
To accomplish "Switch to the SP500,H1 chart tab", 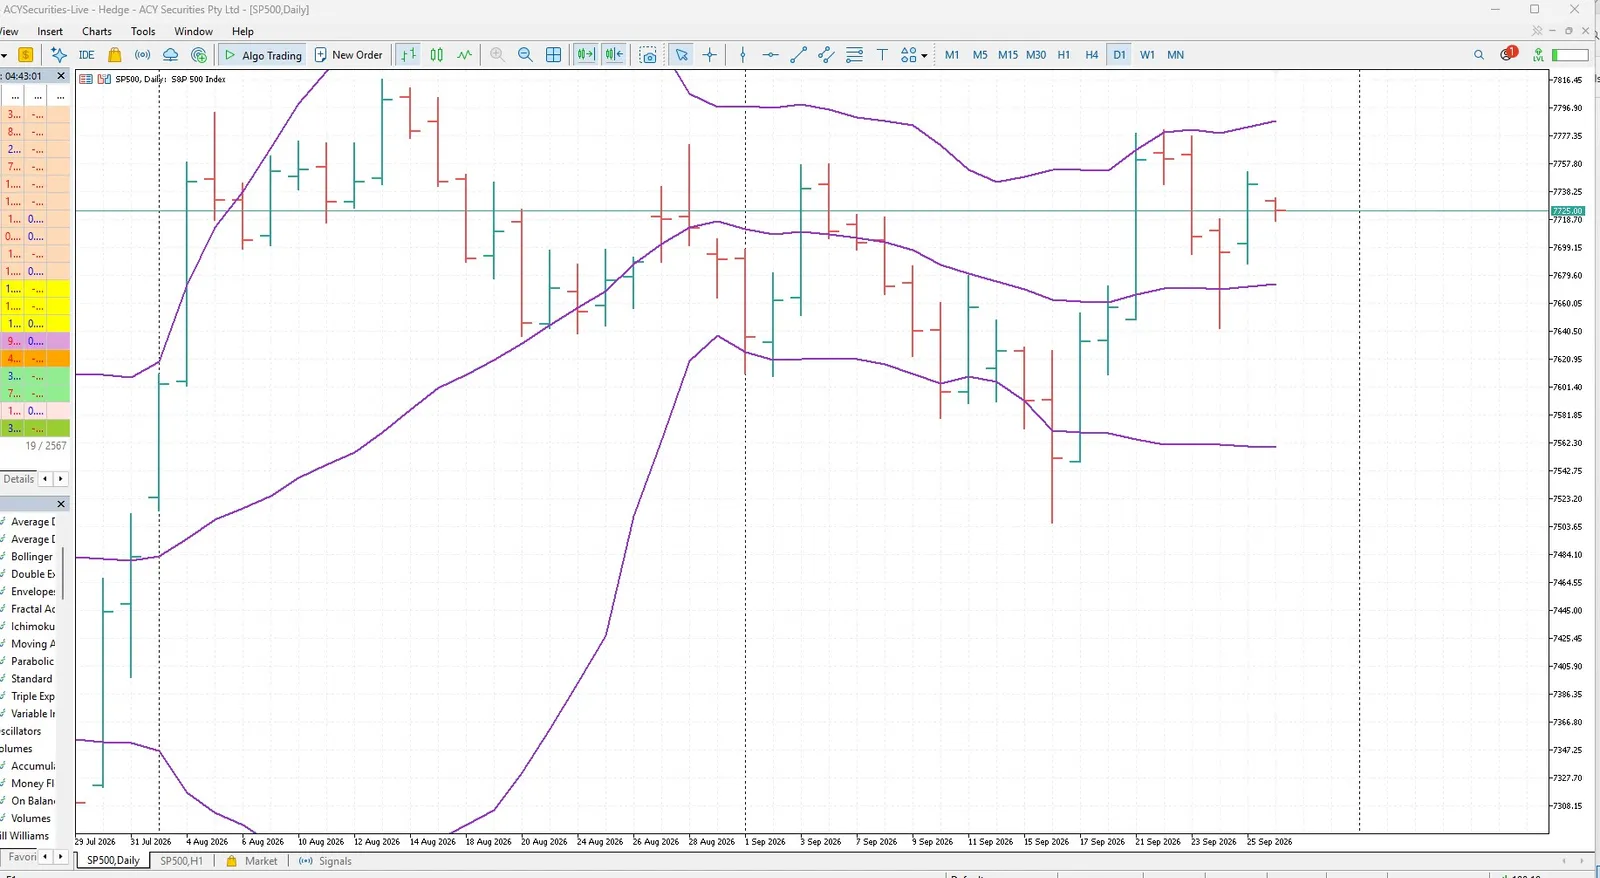I will tap(181, 861).
